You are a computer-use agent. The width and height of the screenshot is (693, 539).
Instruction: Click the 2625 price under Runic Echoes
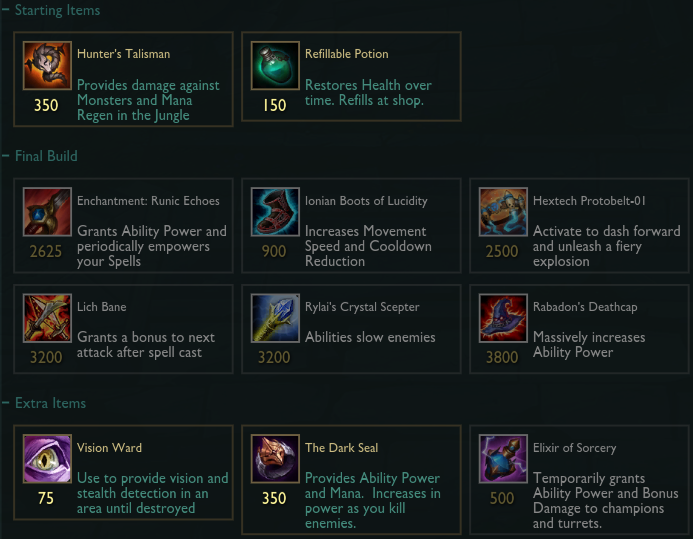pyautogui.click(x=46, y=251)
